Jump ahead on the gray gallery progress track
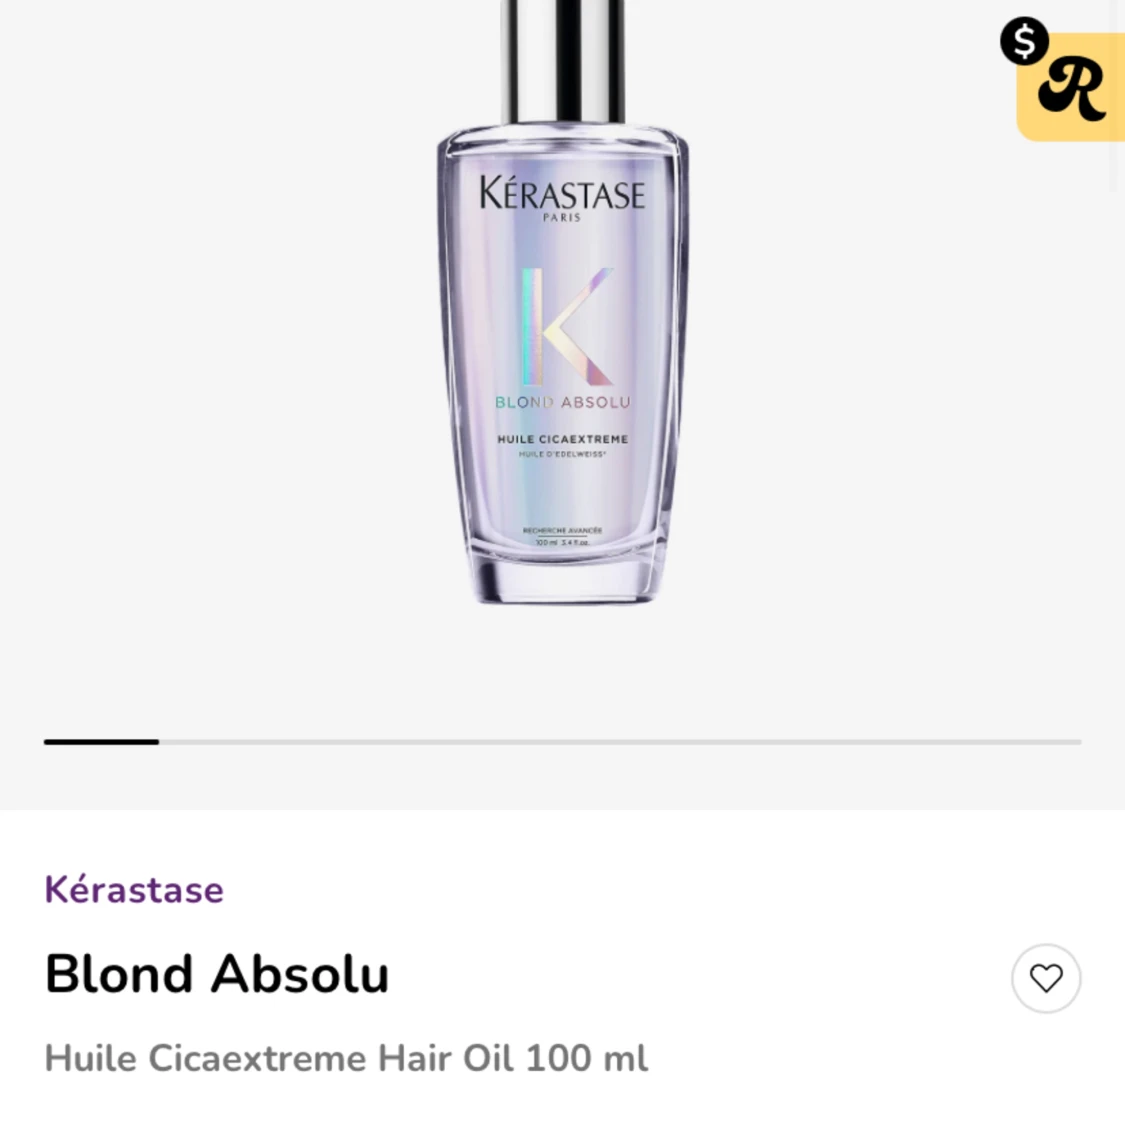This screenshot has height=1125, width=1125. point(620,742)
